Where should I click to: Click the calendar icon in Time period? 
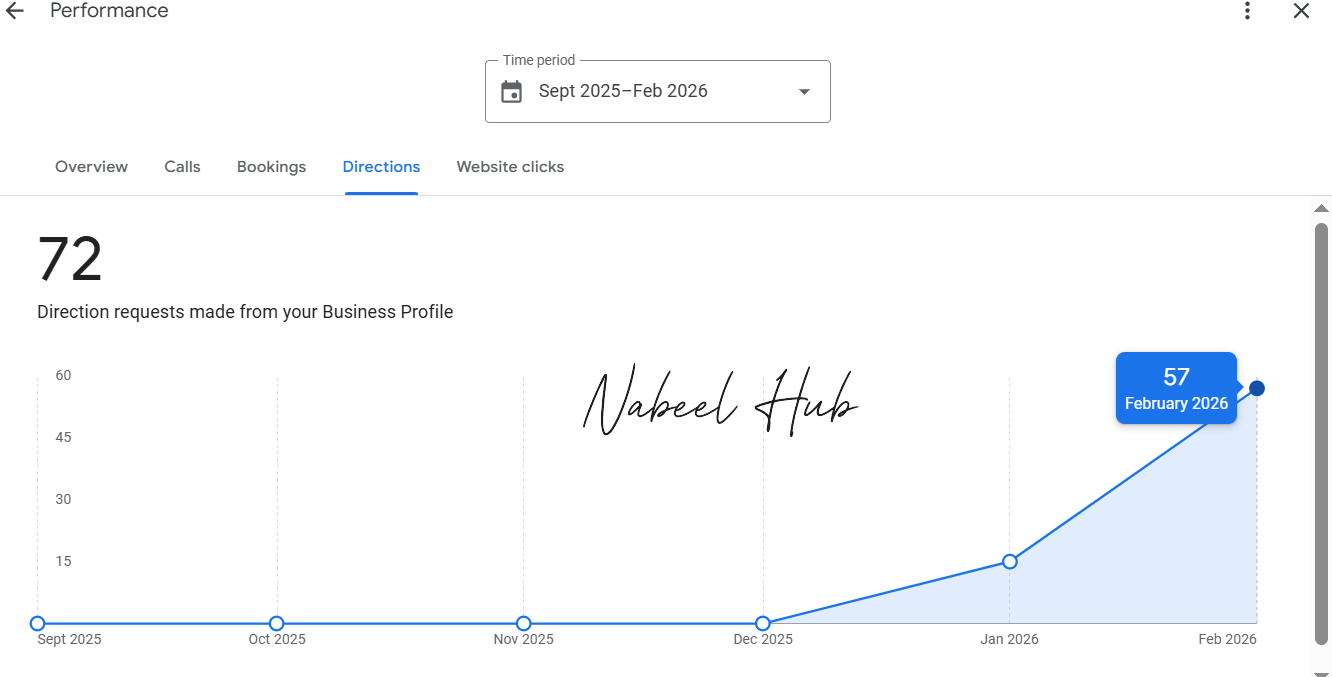click(x=512, y=92)
